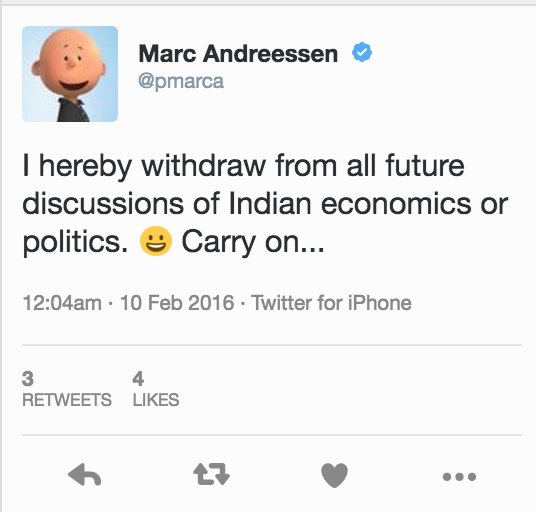View the RETWEETS label list
The image size is (536, 512).
pos(67,400)
